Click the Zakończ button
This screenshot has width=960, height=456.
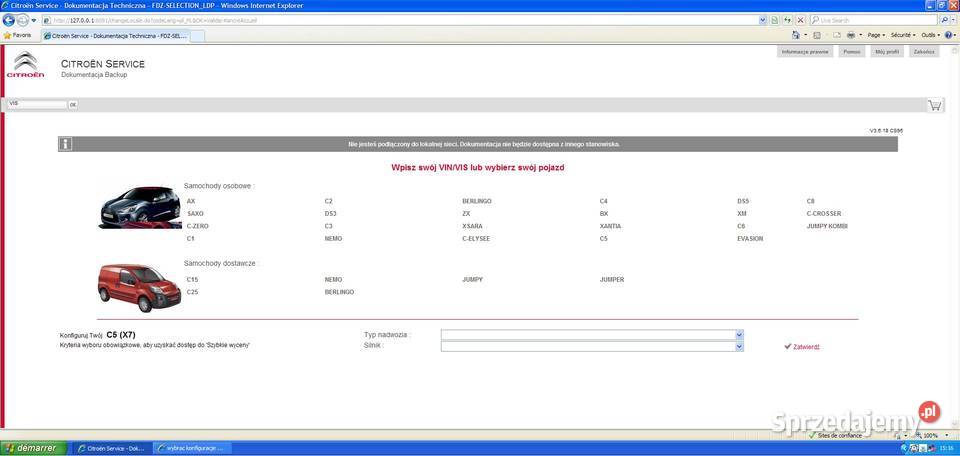[x=924, y=51]
